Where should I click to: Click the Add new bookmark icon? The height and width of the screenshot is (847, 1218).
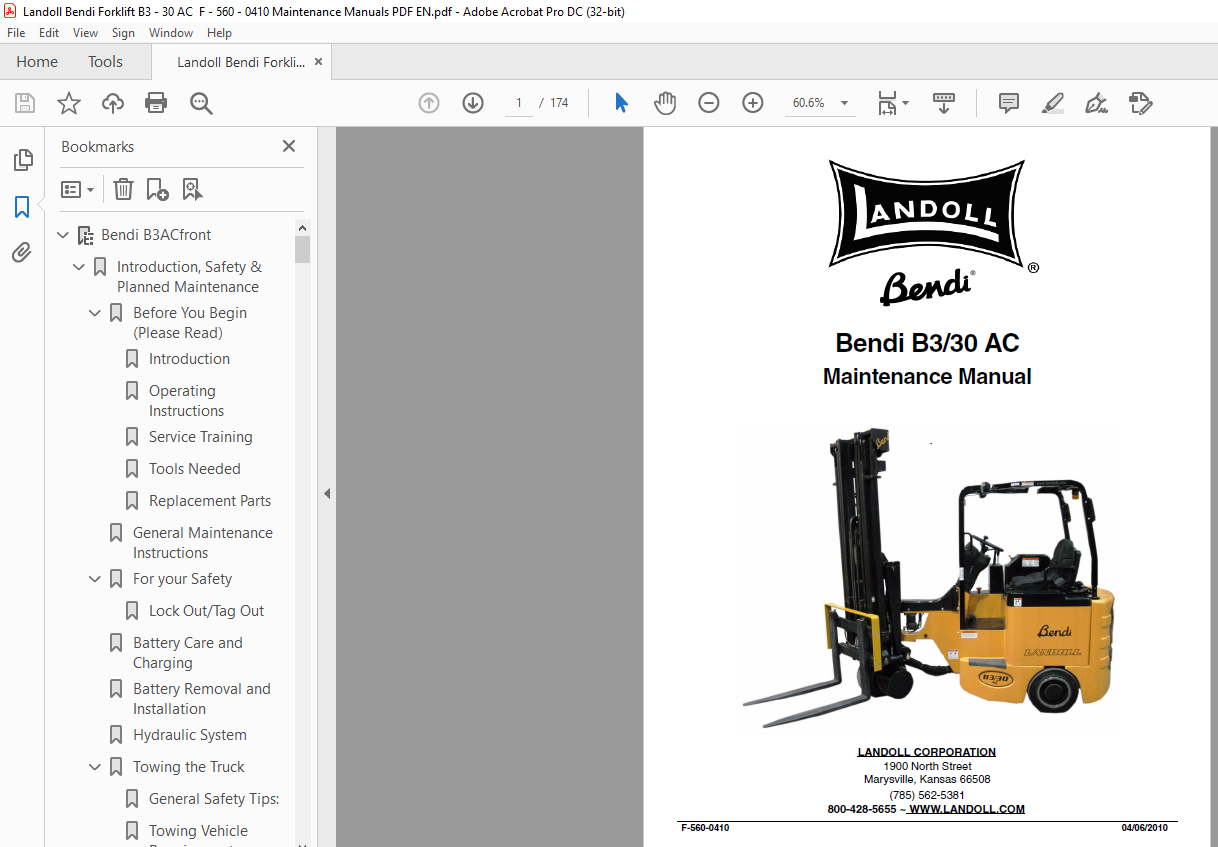[158, 189]
